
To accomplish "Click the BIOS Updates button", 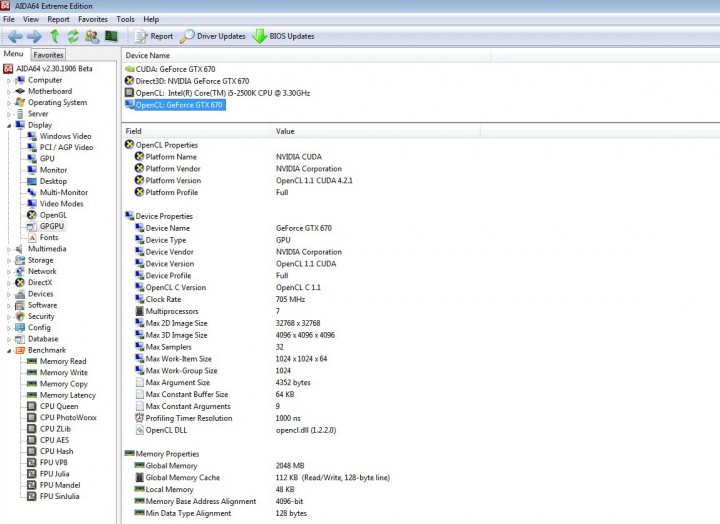I will tap(283, 36).
